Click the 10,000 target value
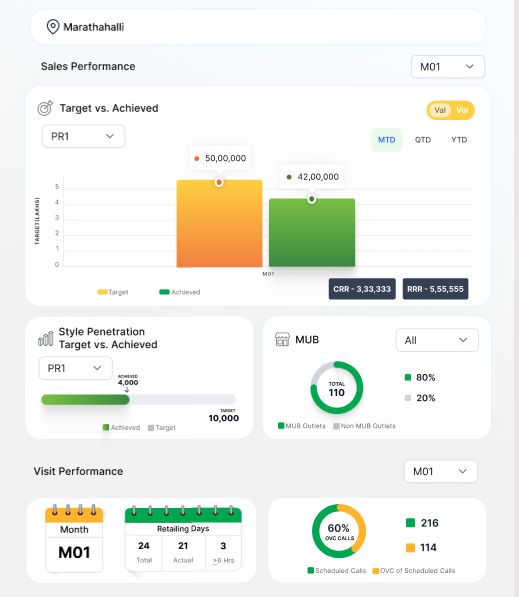The image size is (519, 597). coord(224,418)
